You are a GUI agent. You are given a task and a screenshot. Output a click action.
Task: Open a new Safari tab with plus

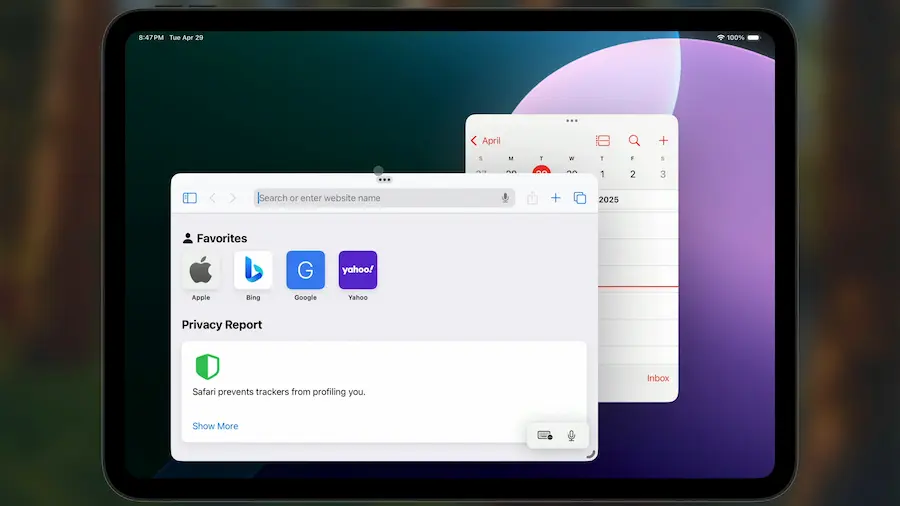click(x=556, y=198)
